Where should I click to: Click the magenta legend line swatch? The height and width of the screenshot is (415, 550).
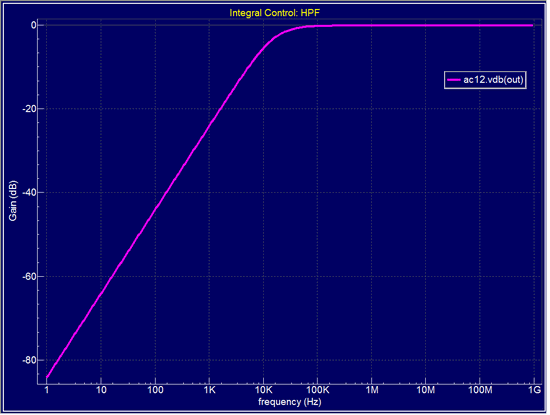point(454,80)
